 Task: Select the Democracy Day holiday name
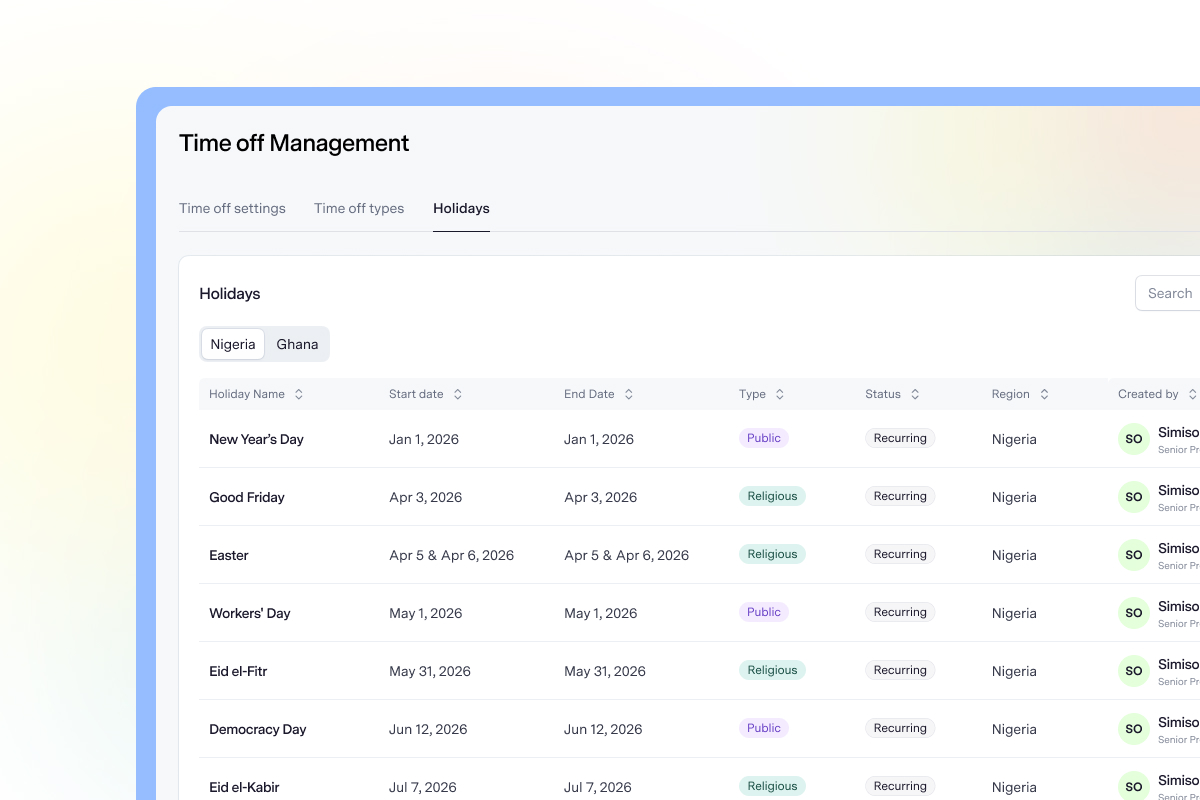pos(258,729)
